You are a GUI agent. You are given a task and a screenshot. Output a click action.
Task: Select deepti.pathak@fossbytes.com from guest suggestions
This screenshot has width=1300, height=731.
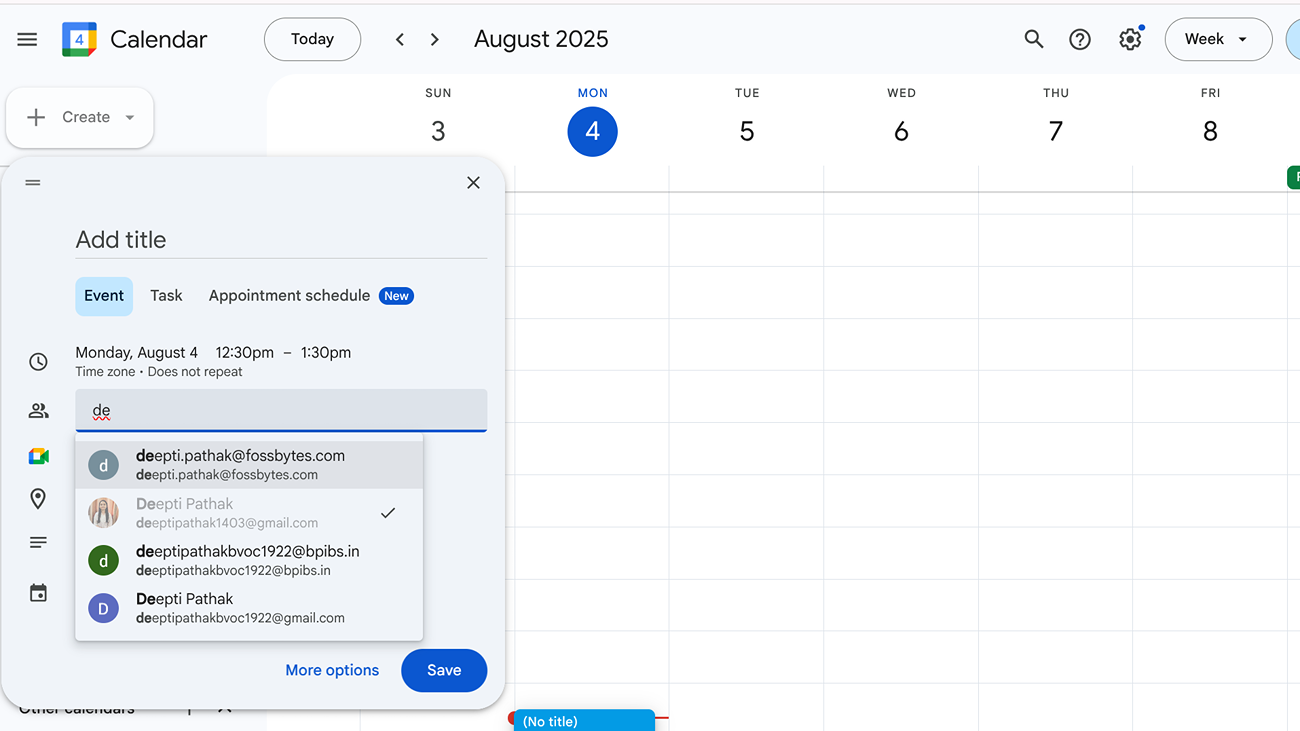[240, 463]
